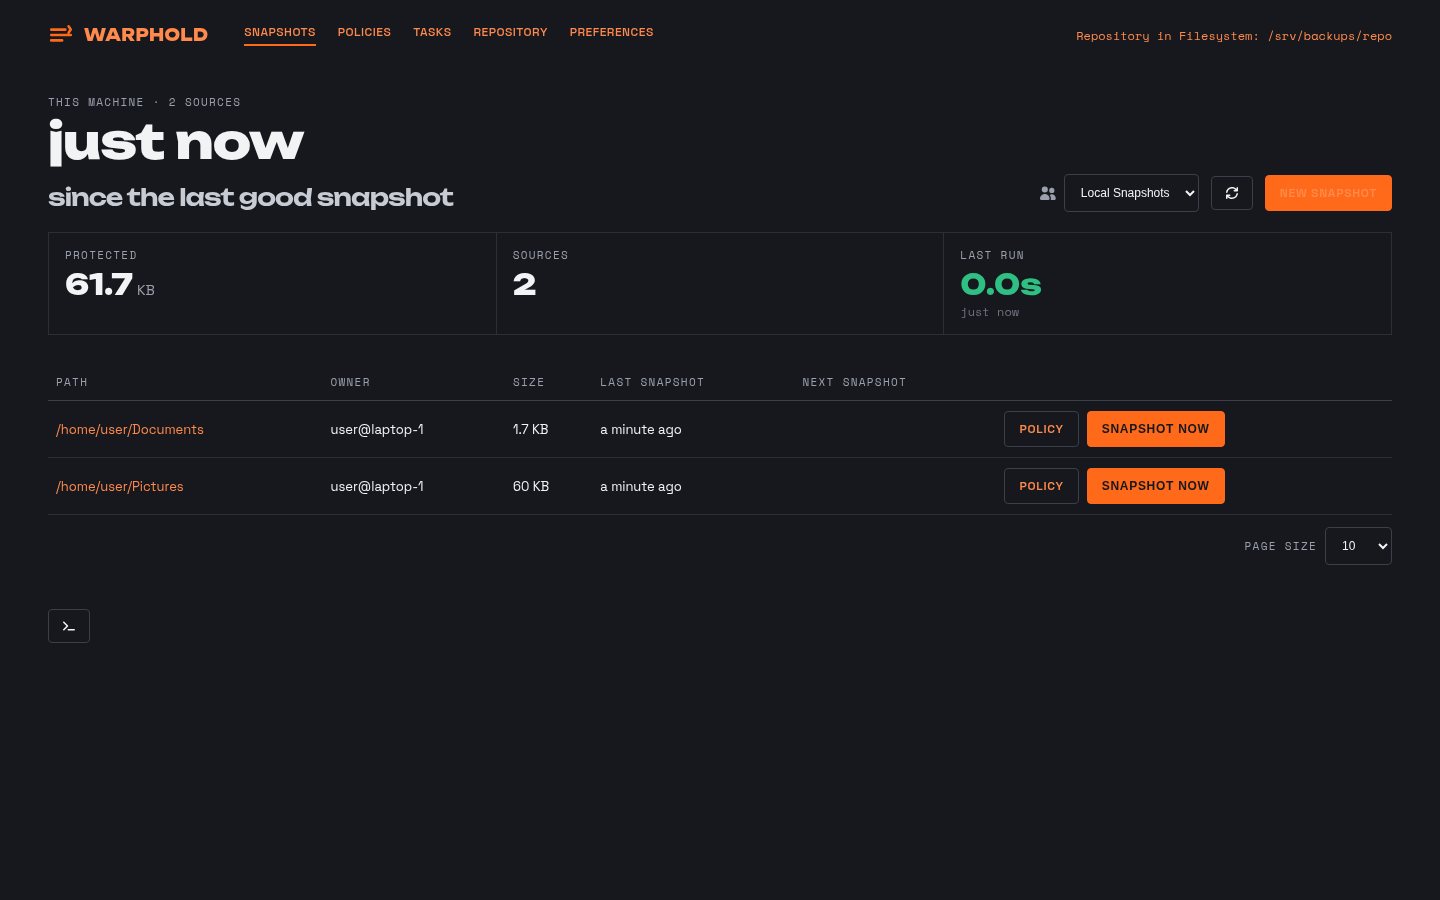
Task: Click the 1.7 KB size cell
Action: click(531, 429)
